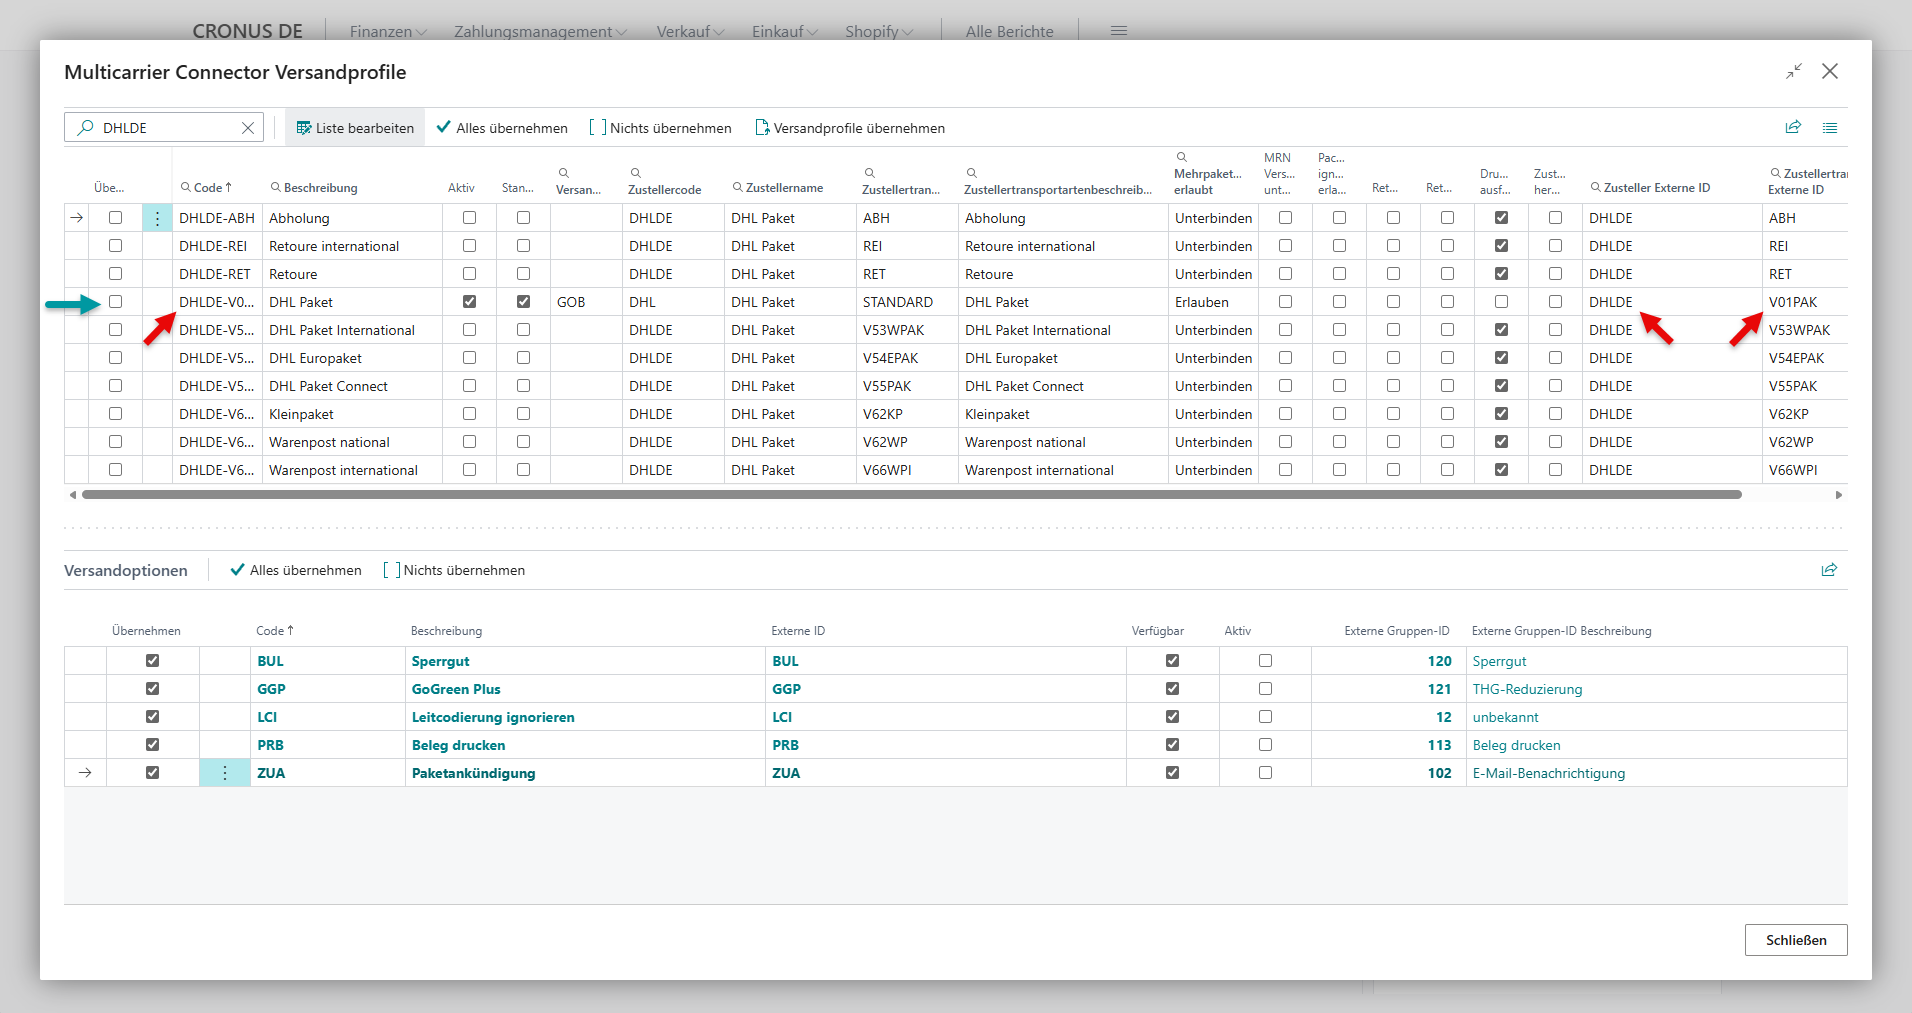Filter by Zusteller Externe ID icon
This screenshot has height=1013, width=1912.
click(x=1595, y=187)
